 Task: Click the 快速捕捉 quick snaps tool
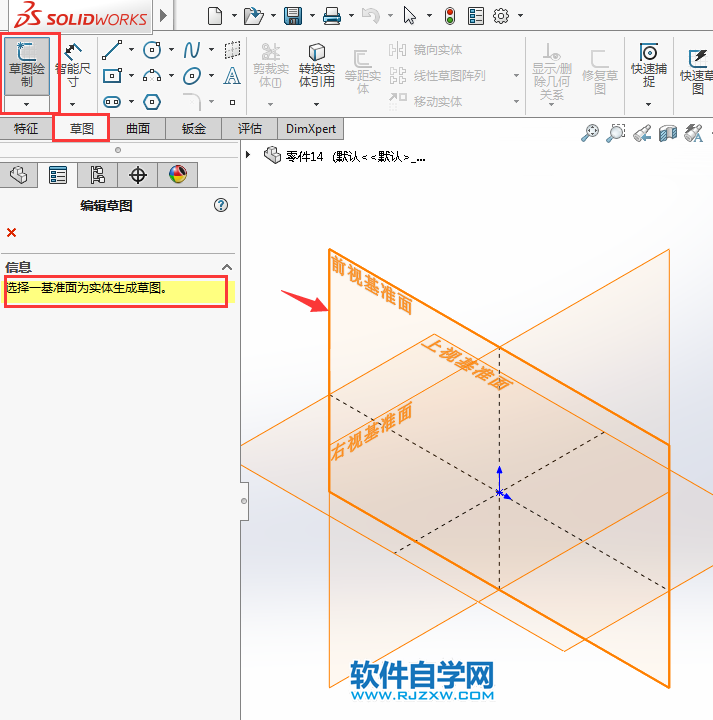coord(649,65)
